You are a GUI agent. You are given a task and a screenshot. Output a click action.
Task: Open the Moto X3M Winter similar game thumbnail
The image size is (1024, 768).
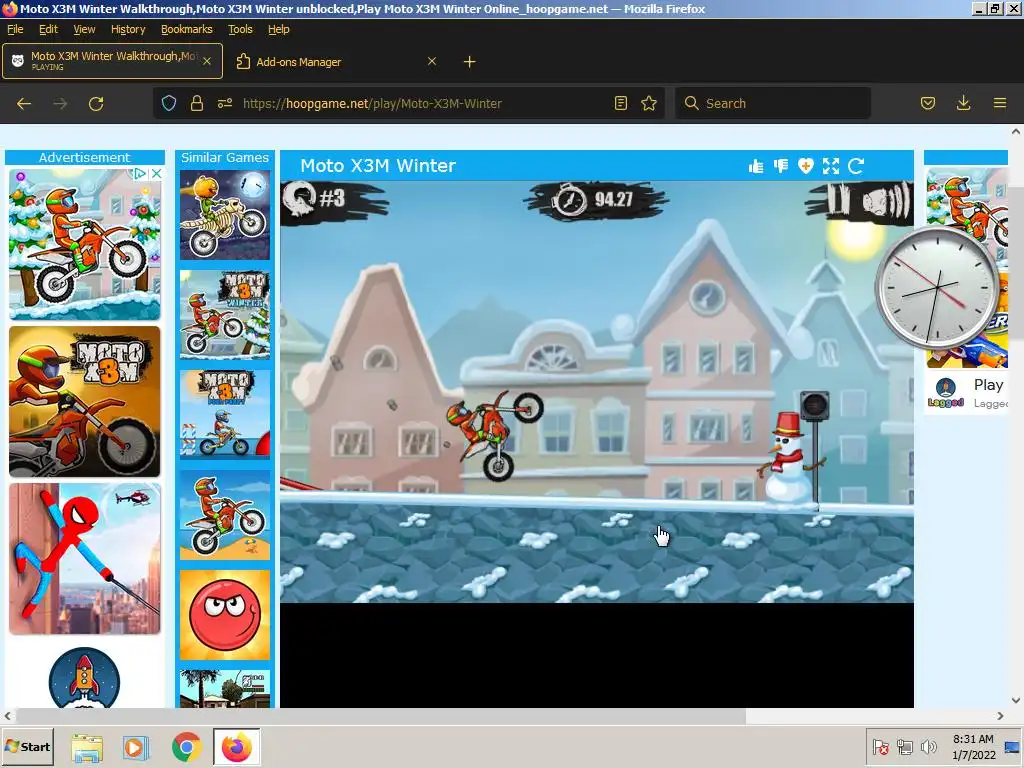click(225, 315)
